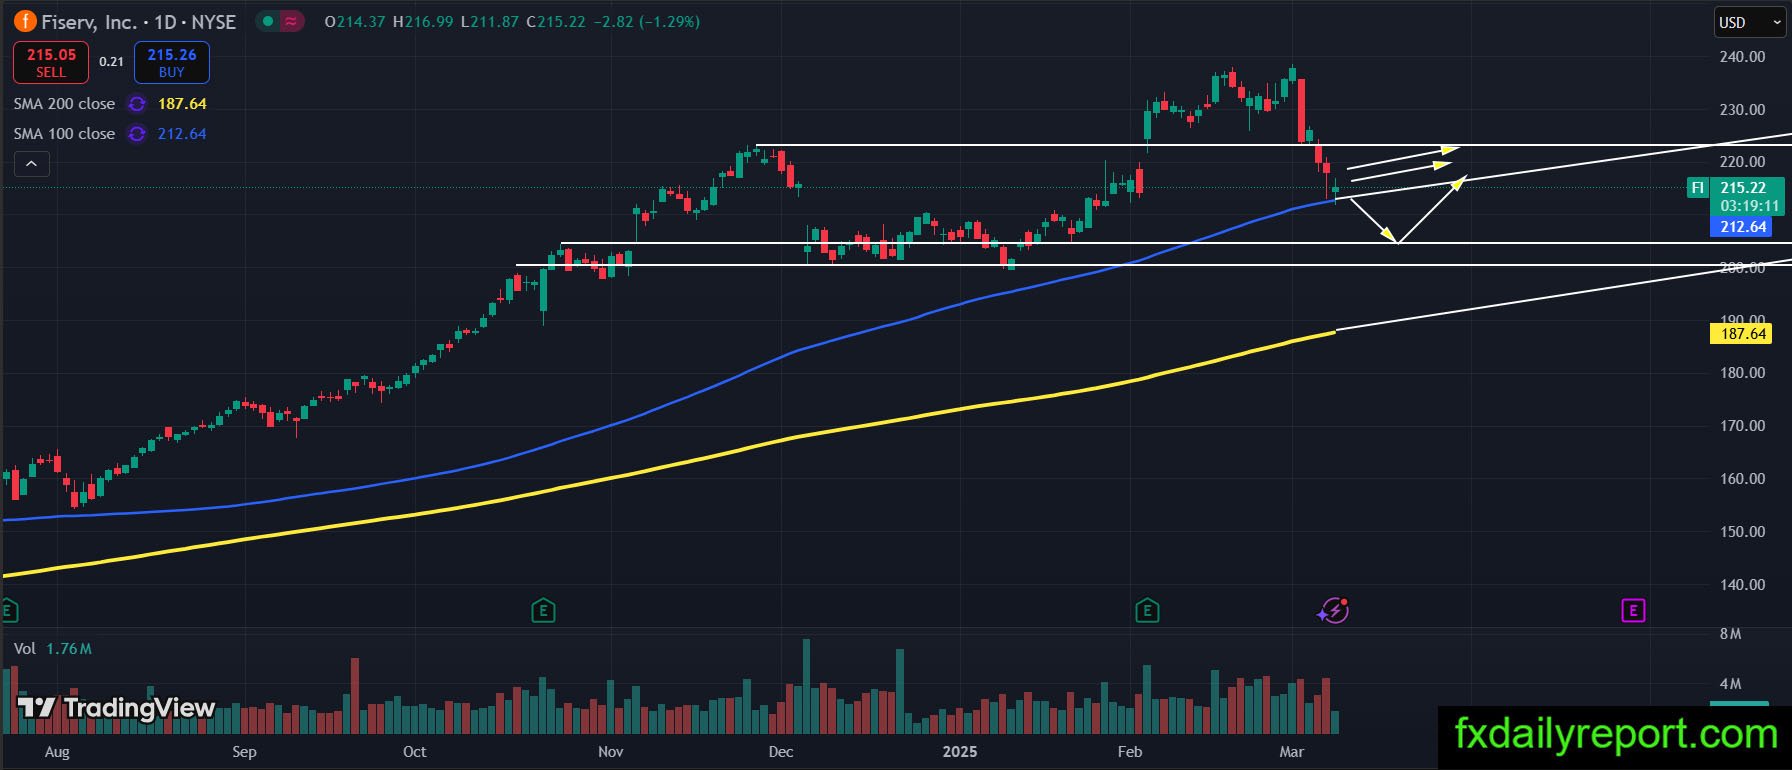Image resolution: width=1792 pixels, height=770 pixels.
Task: Click the Vol volume indicator label
Action: [25, 649]
